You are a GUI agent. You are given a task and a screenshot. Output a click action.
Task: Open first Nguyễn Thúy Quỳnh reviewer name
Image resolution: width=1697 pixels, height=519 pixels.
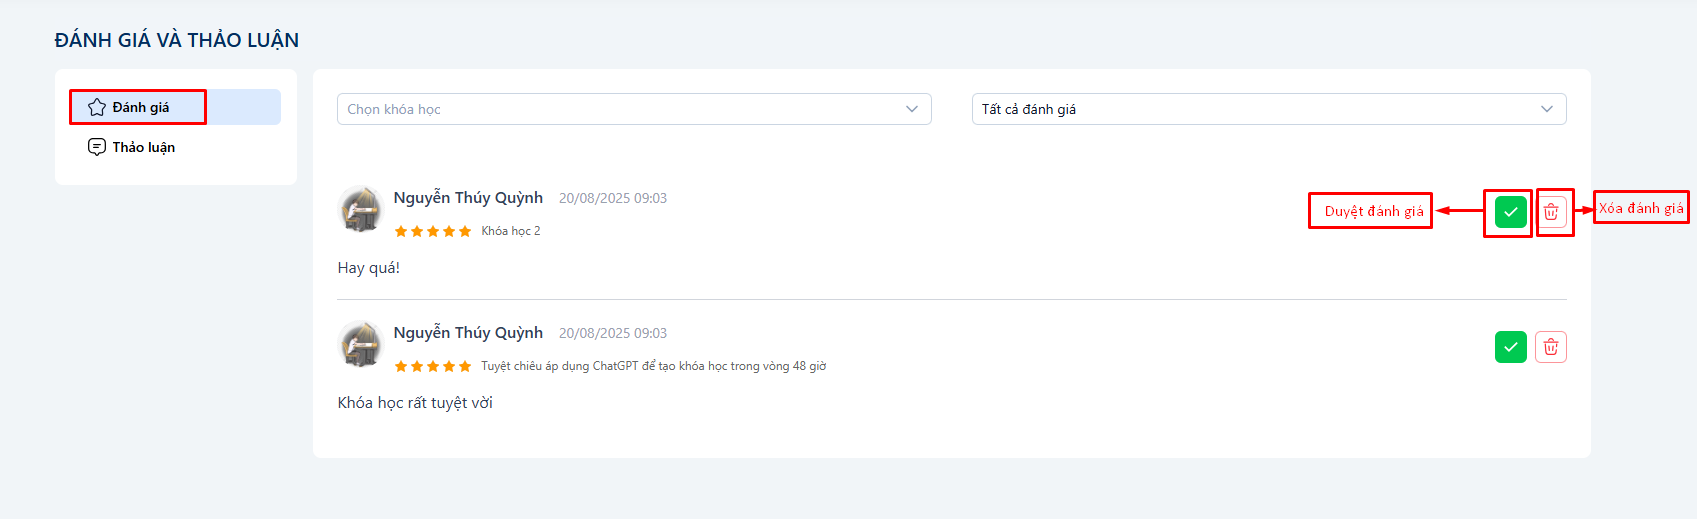(468, 198)
